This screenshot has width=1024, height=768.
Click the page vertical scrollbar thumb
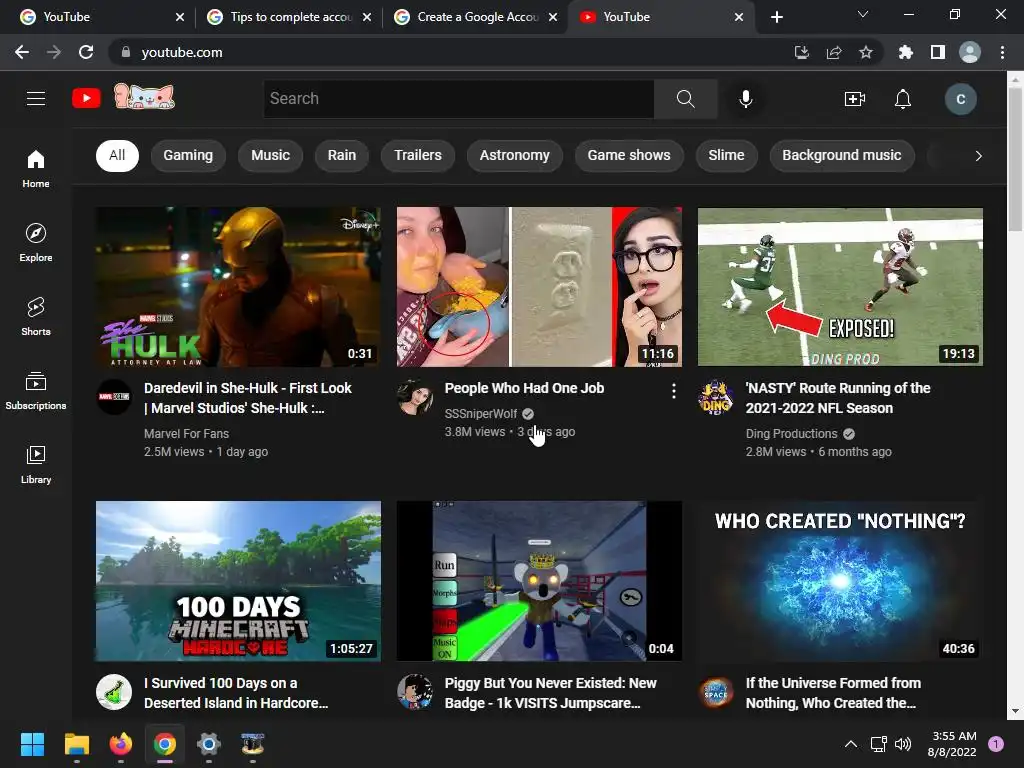1015,159
